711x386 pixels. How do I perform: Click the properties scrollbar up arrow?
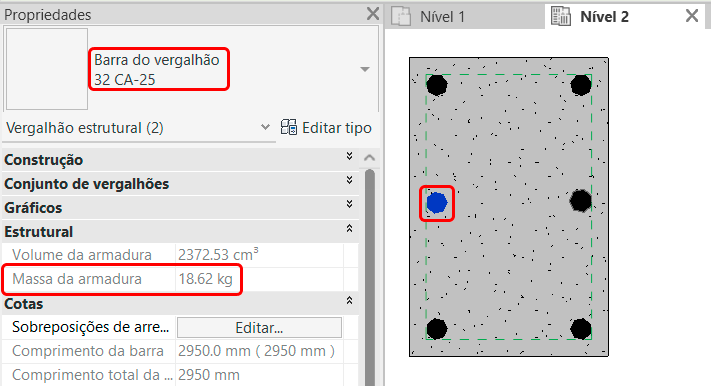pyautogui.click(x=370, y=158)
